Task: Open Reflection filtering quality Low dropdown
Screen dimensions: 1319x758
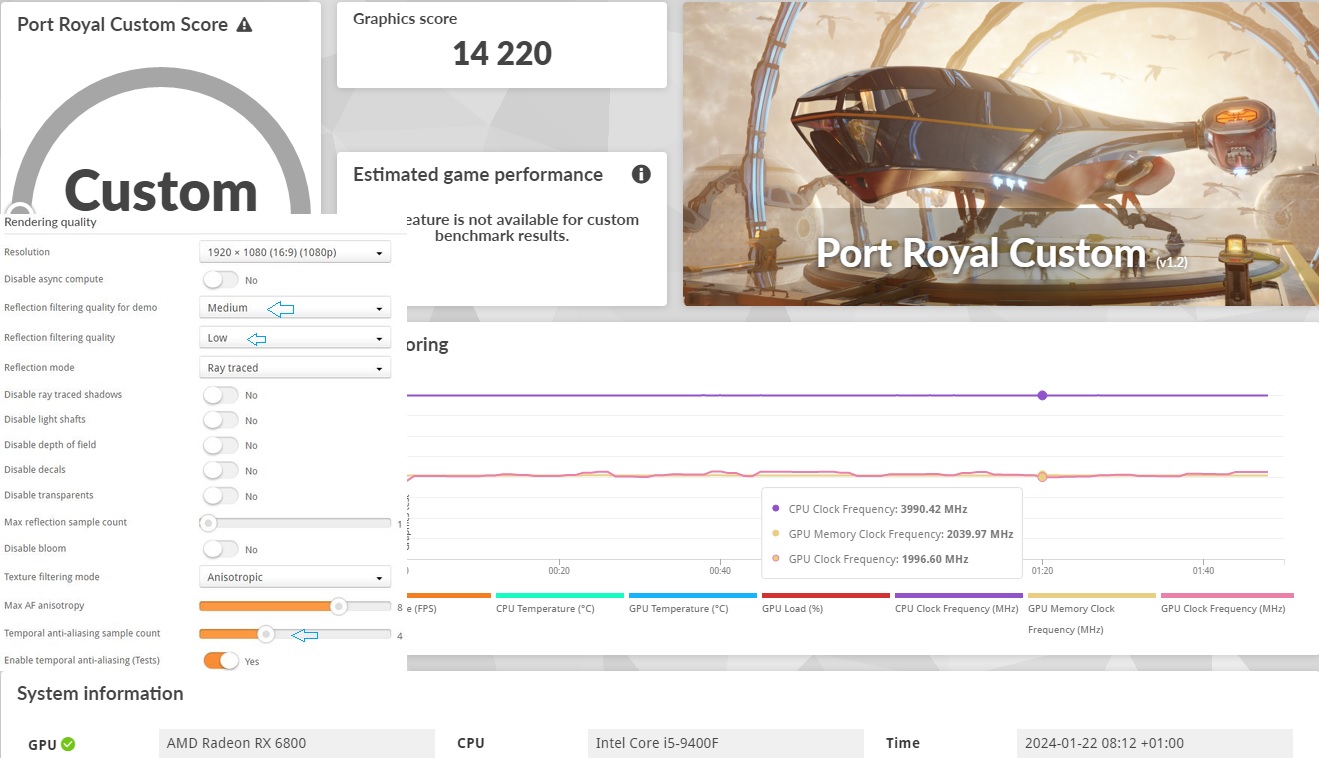Action: 295,338
